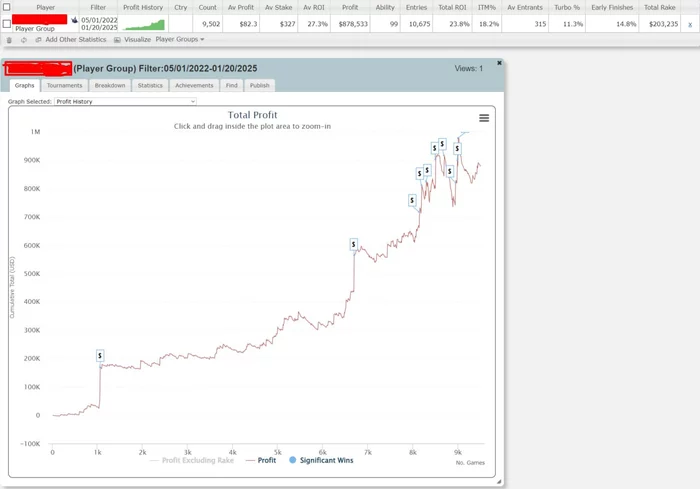Open the Breakdown tab
Viewport: 700px width, 489px height.
click(110, 85)
